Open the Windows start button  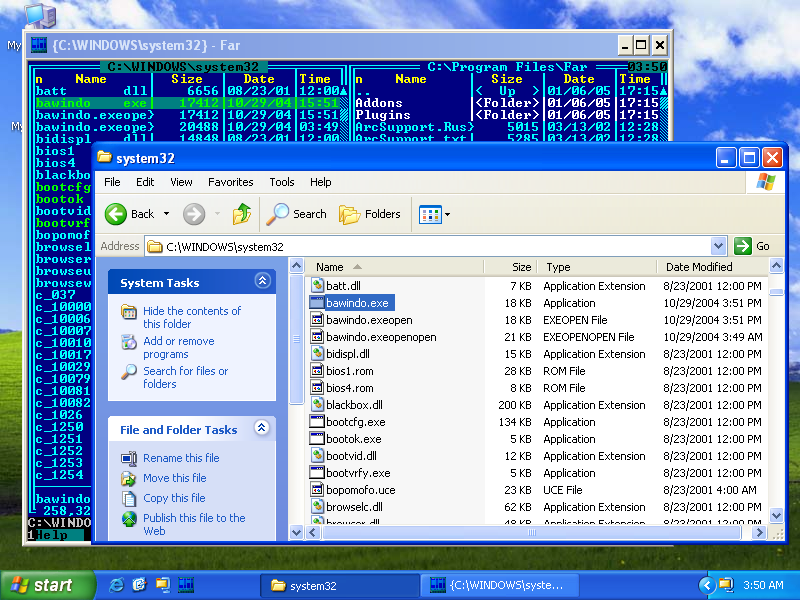click(x=47, y=585)
